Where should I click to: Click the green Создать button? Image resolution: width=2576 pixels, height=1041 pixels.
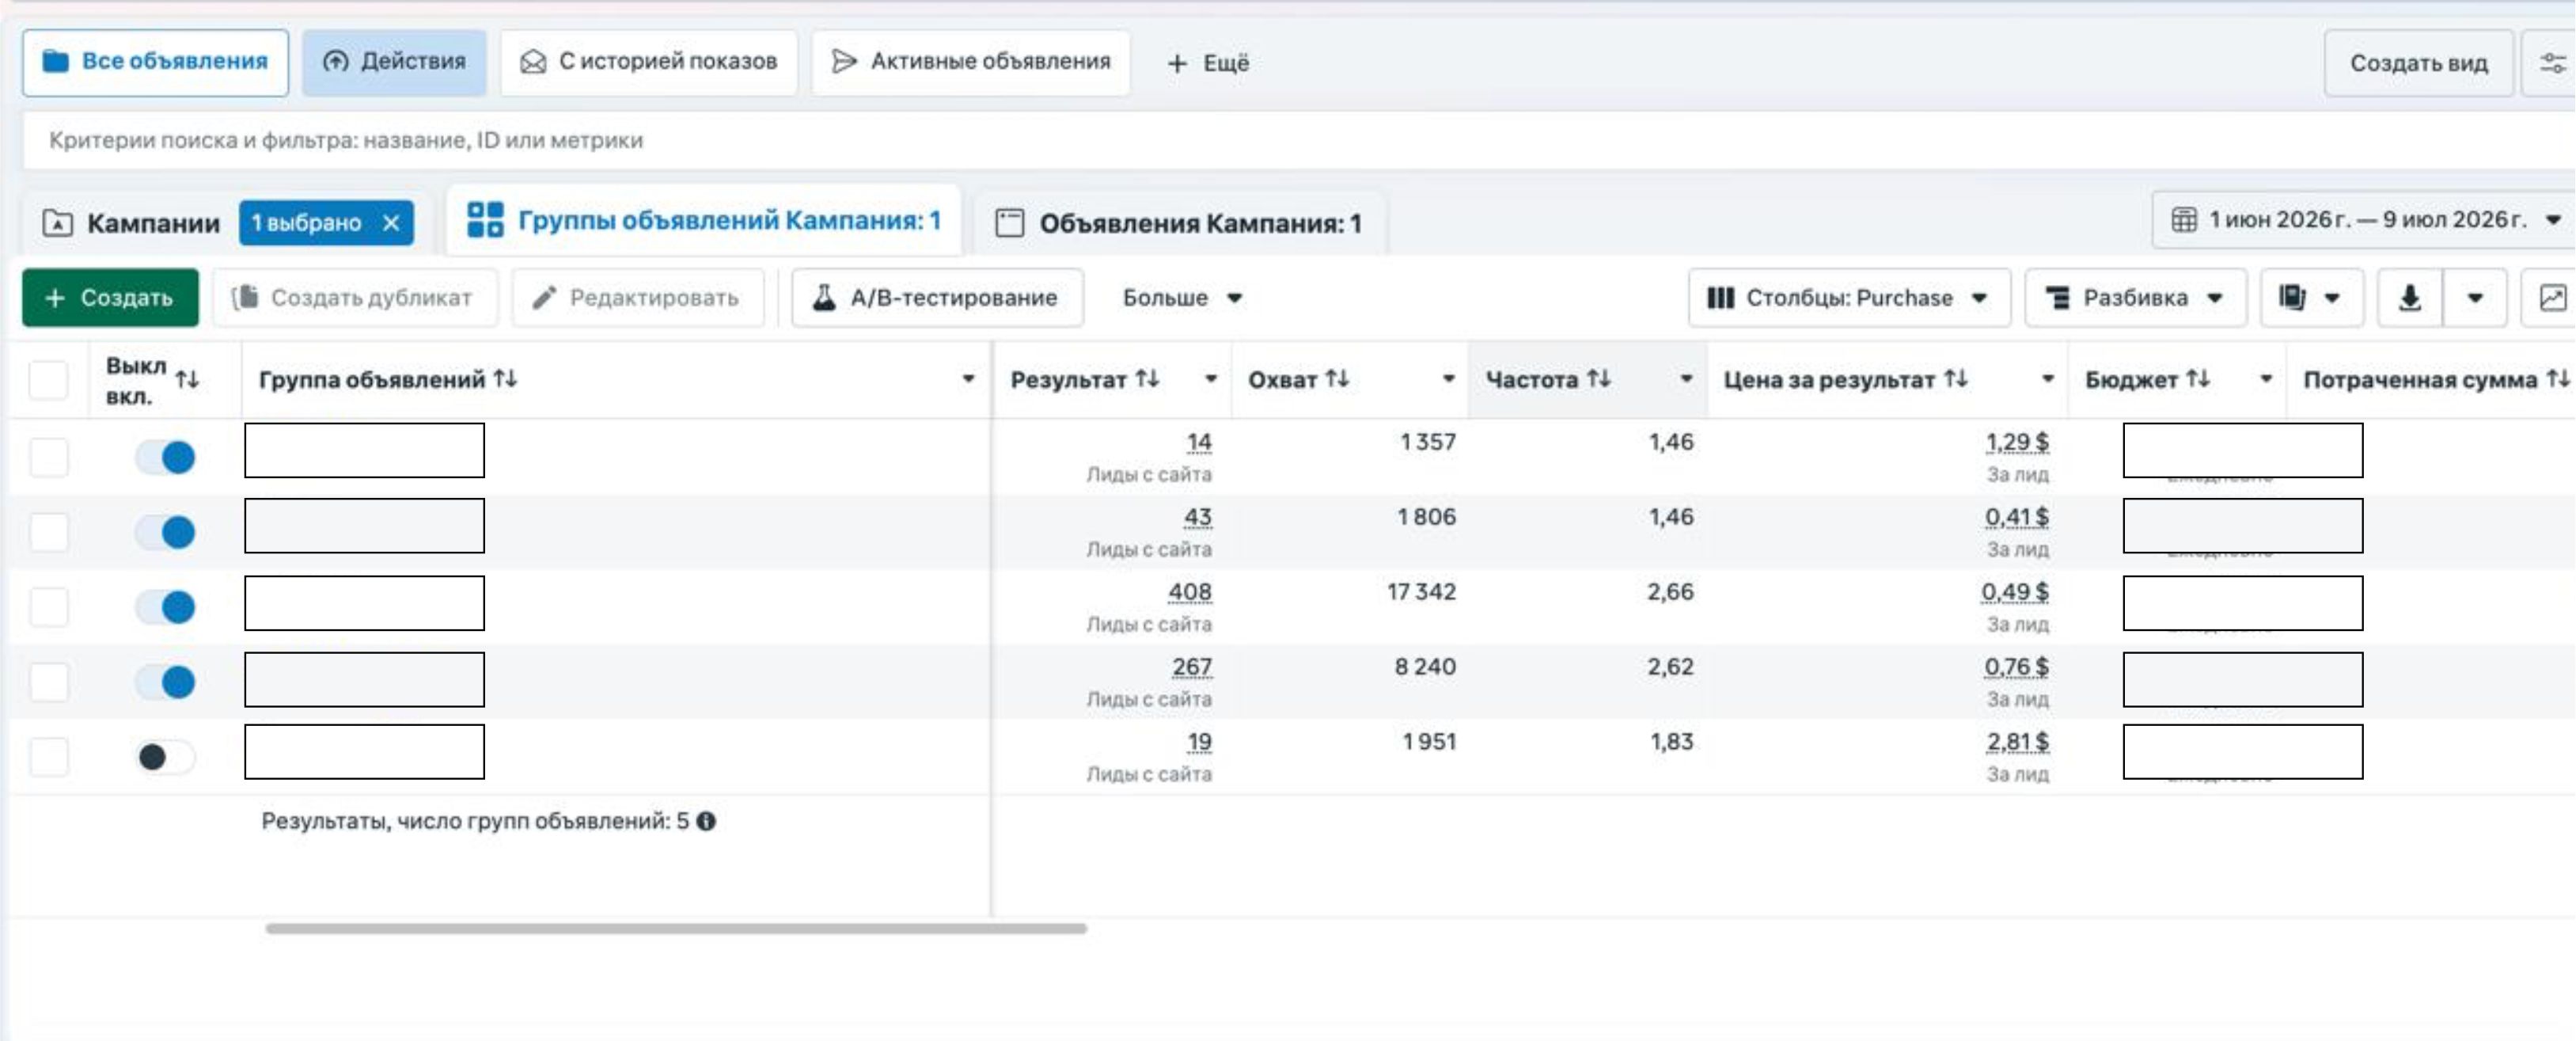click(x=110, y=298)
